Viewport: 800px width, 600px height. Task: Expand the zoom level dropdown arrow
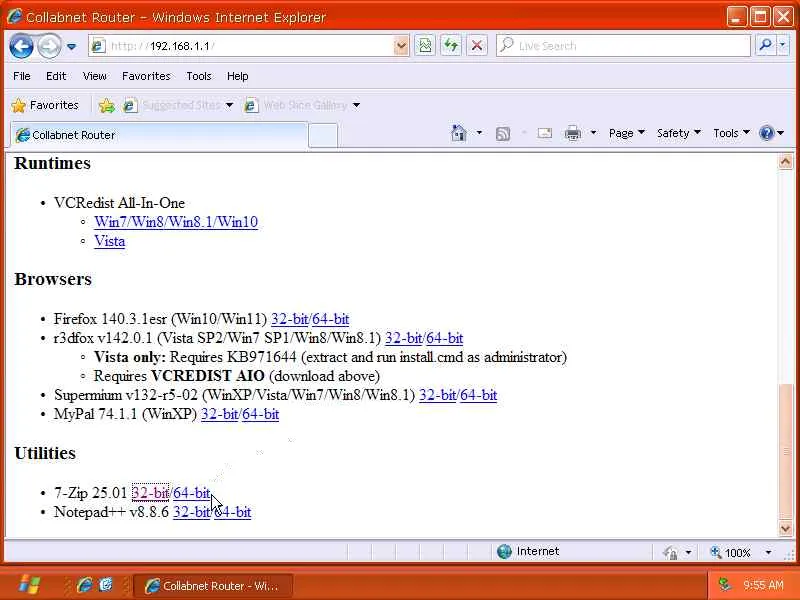coord(768,553)
